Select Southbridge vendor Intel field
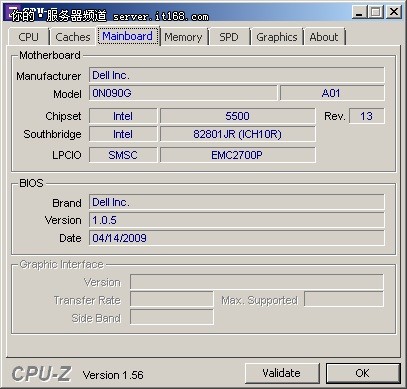The width and height of the screenshot is (407, 389). [x=123, y=134]
